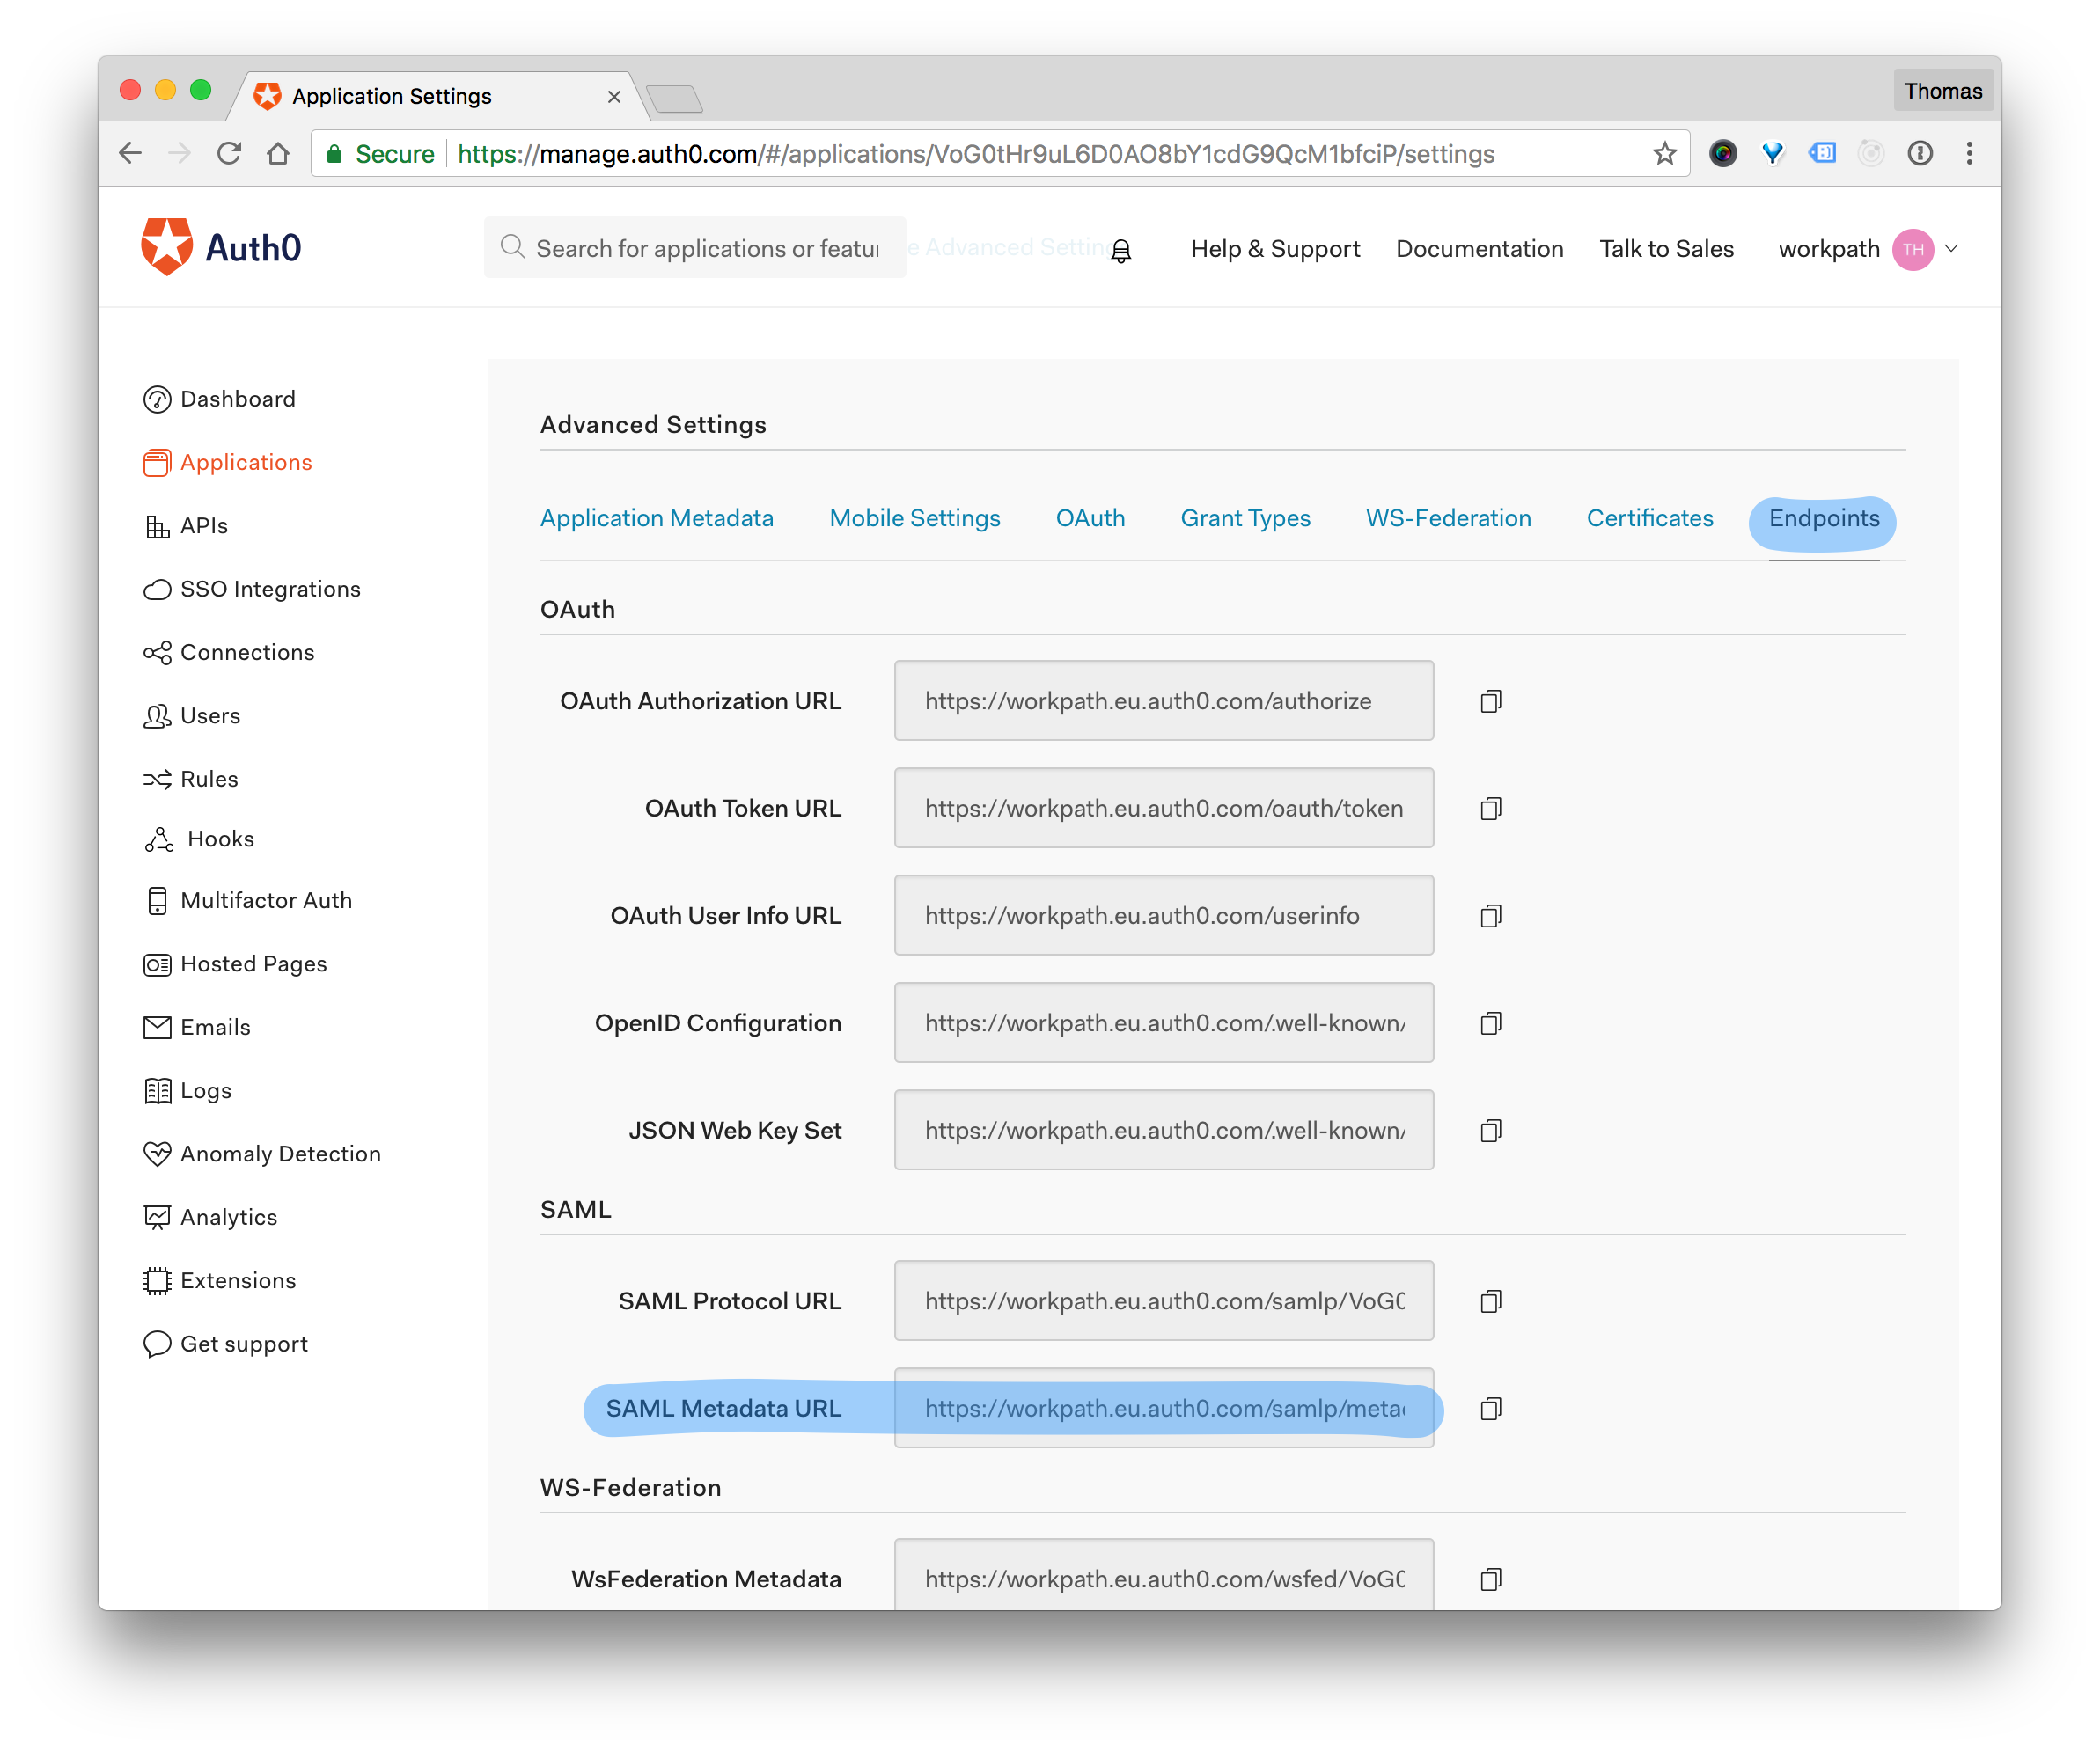Switch to Mobile Settings tab
Image resolution: width=2100 pixels, height=1751 pixels.
[x=915, y=518]
